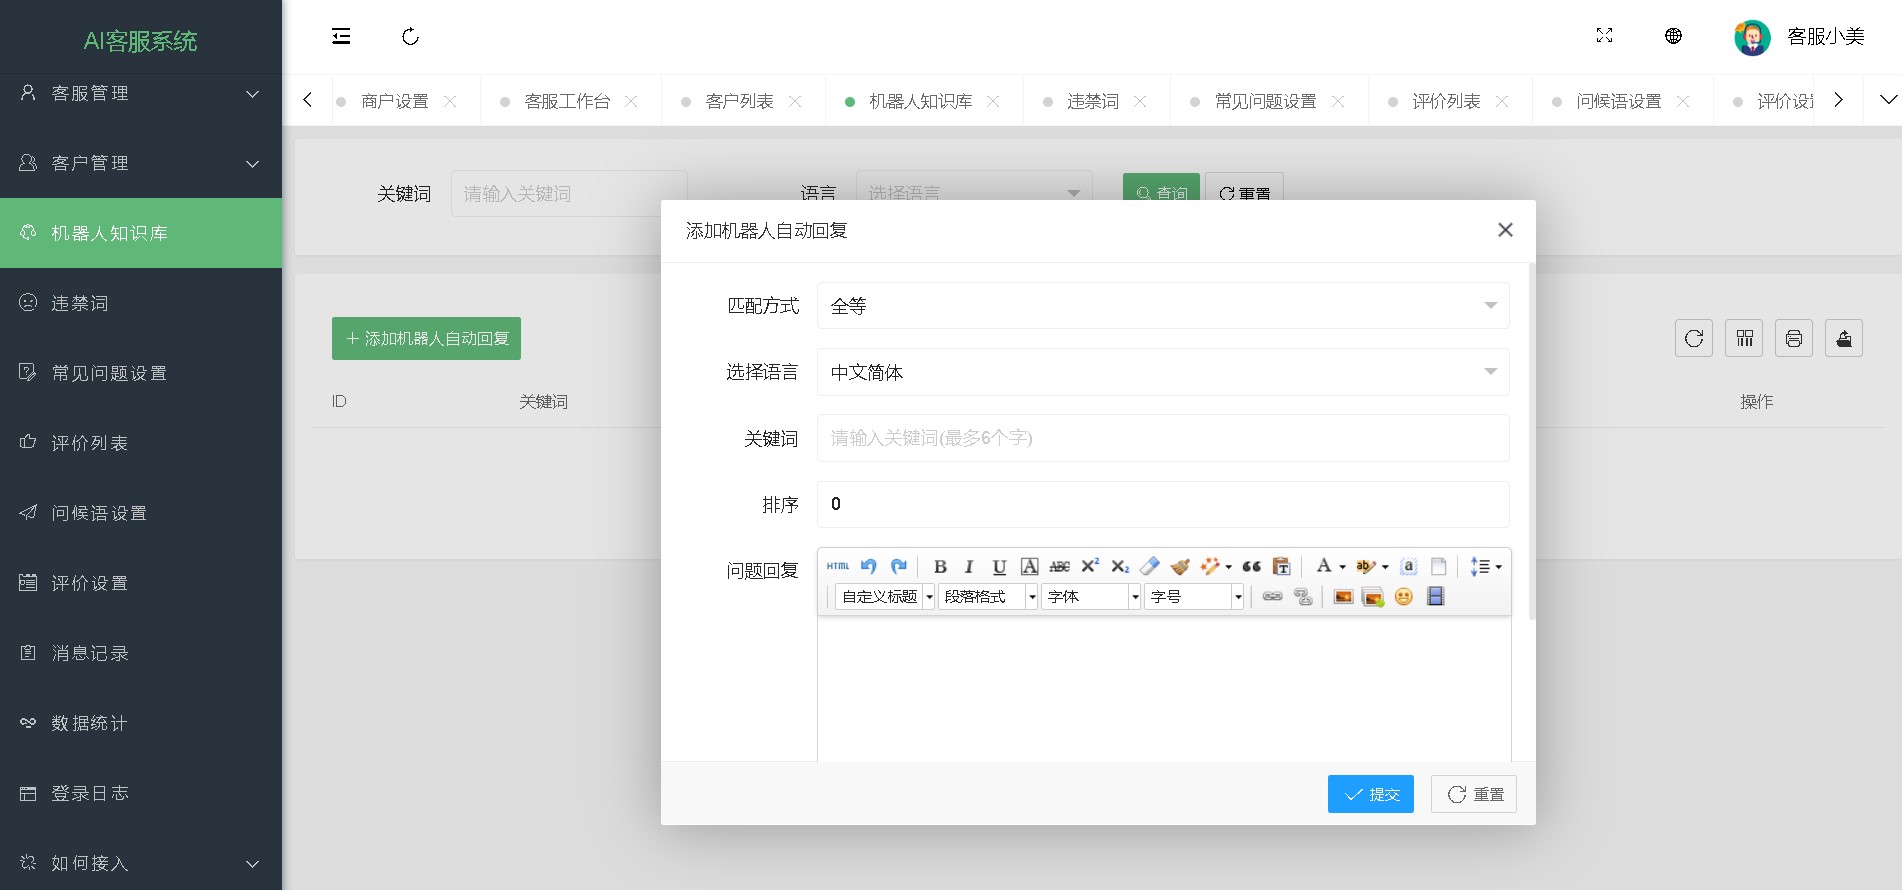This screenshot has width=1902, height=890.
Task: Open the 选择语言 dropdown showing 中文简体
Action: (1162, 372)
